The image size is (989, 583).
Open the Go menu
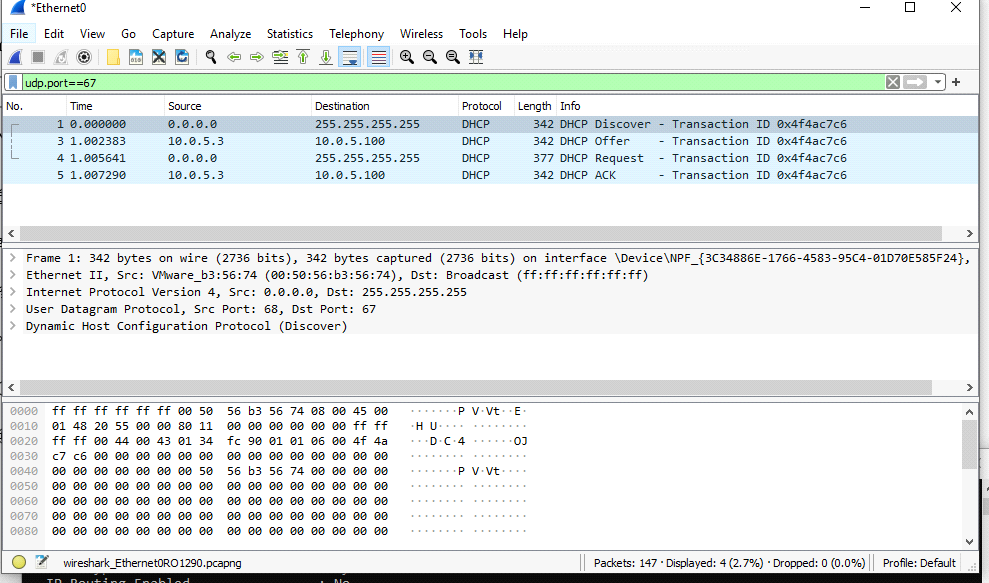(129, 34)
